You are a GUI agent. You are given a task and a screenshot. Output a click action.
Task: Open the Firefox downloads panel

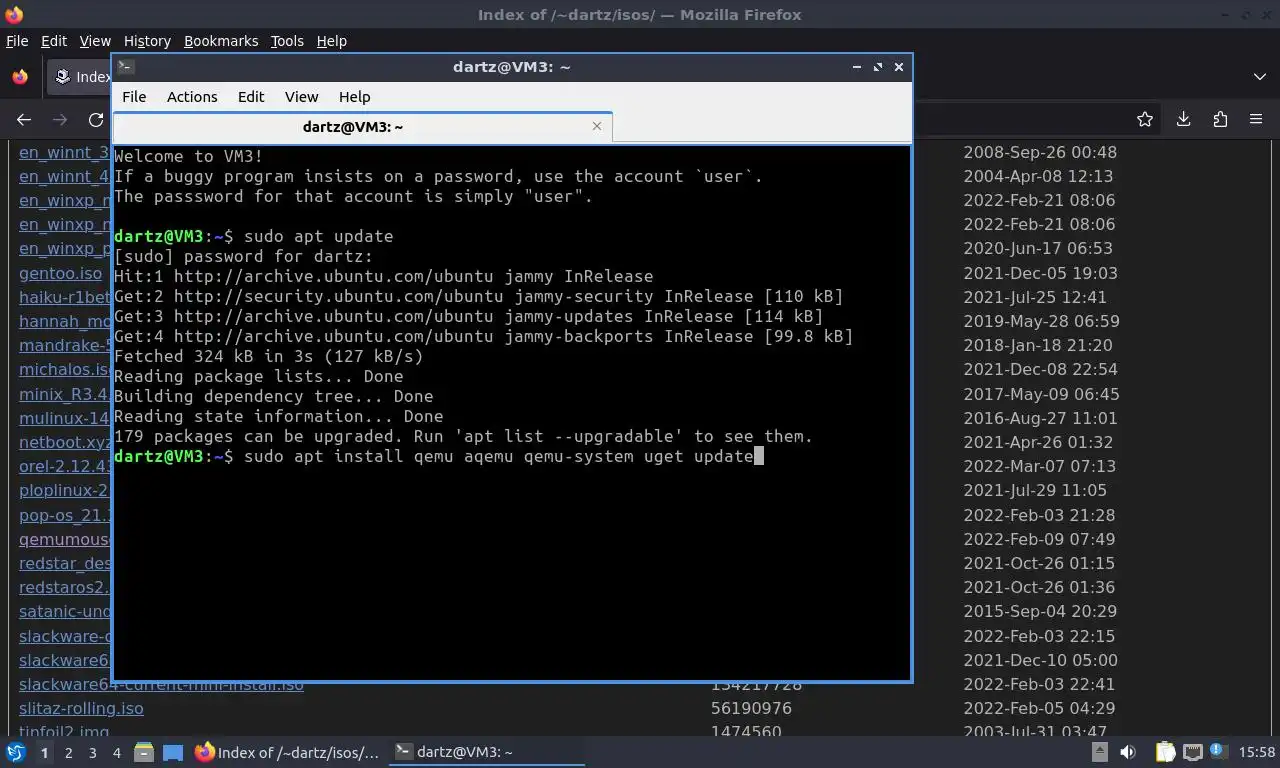1183,120
